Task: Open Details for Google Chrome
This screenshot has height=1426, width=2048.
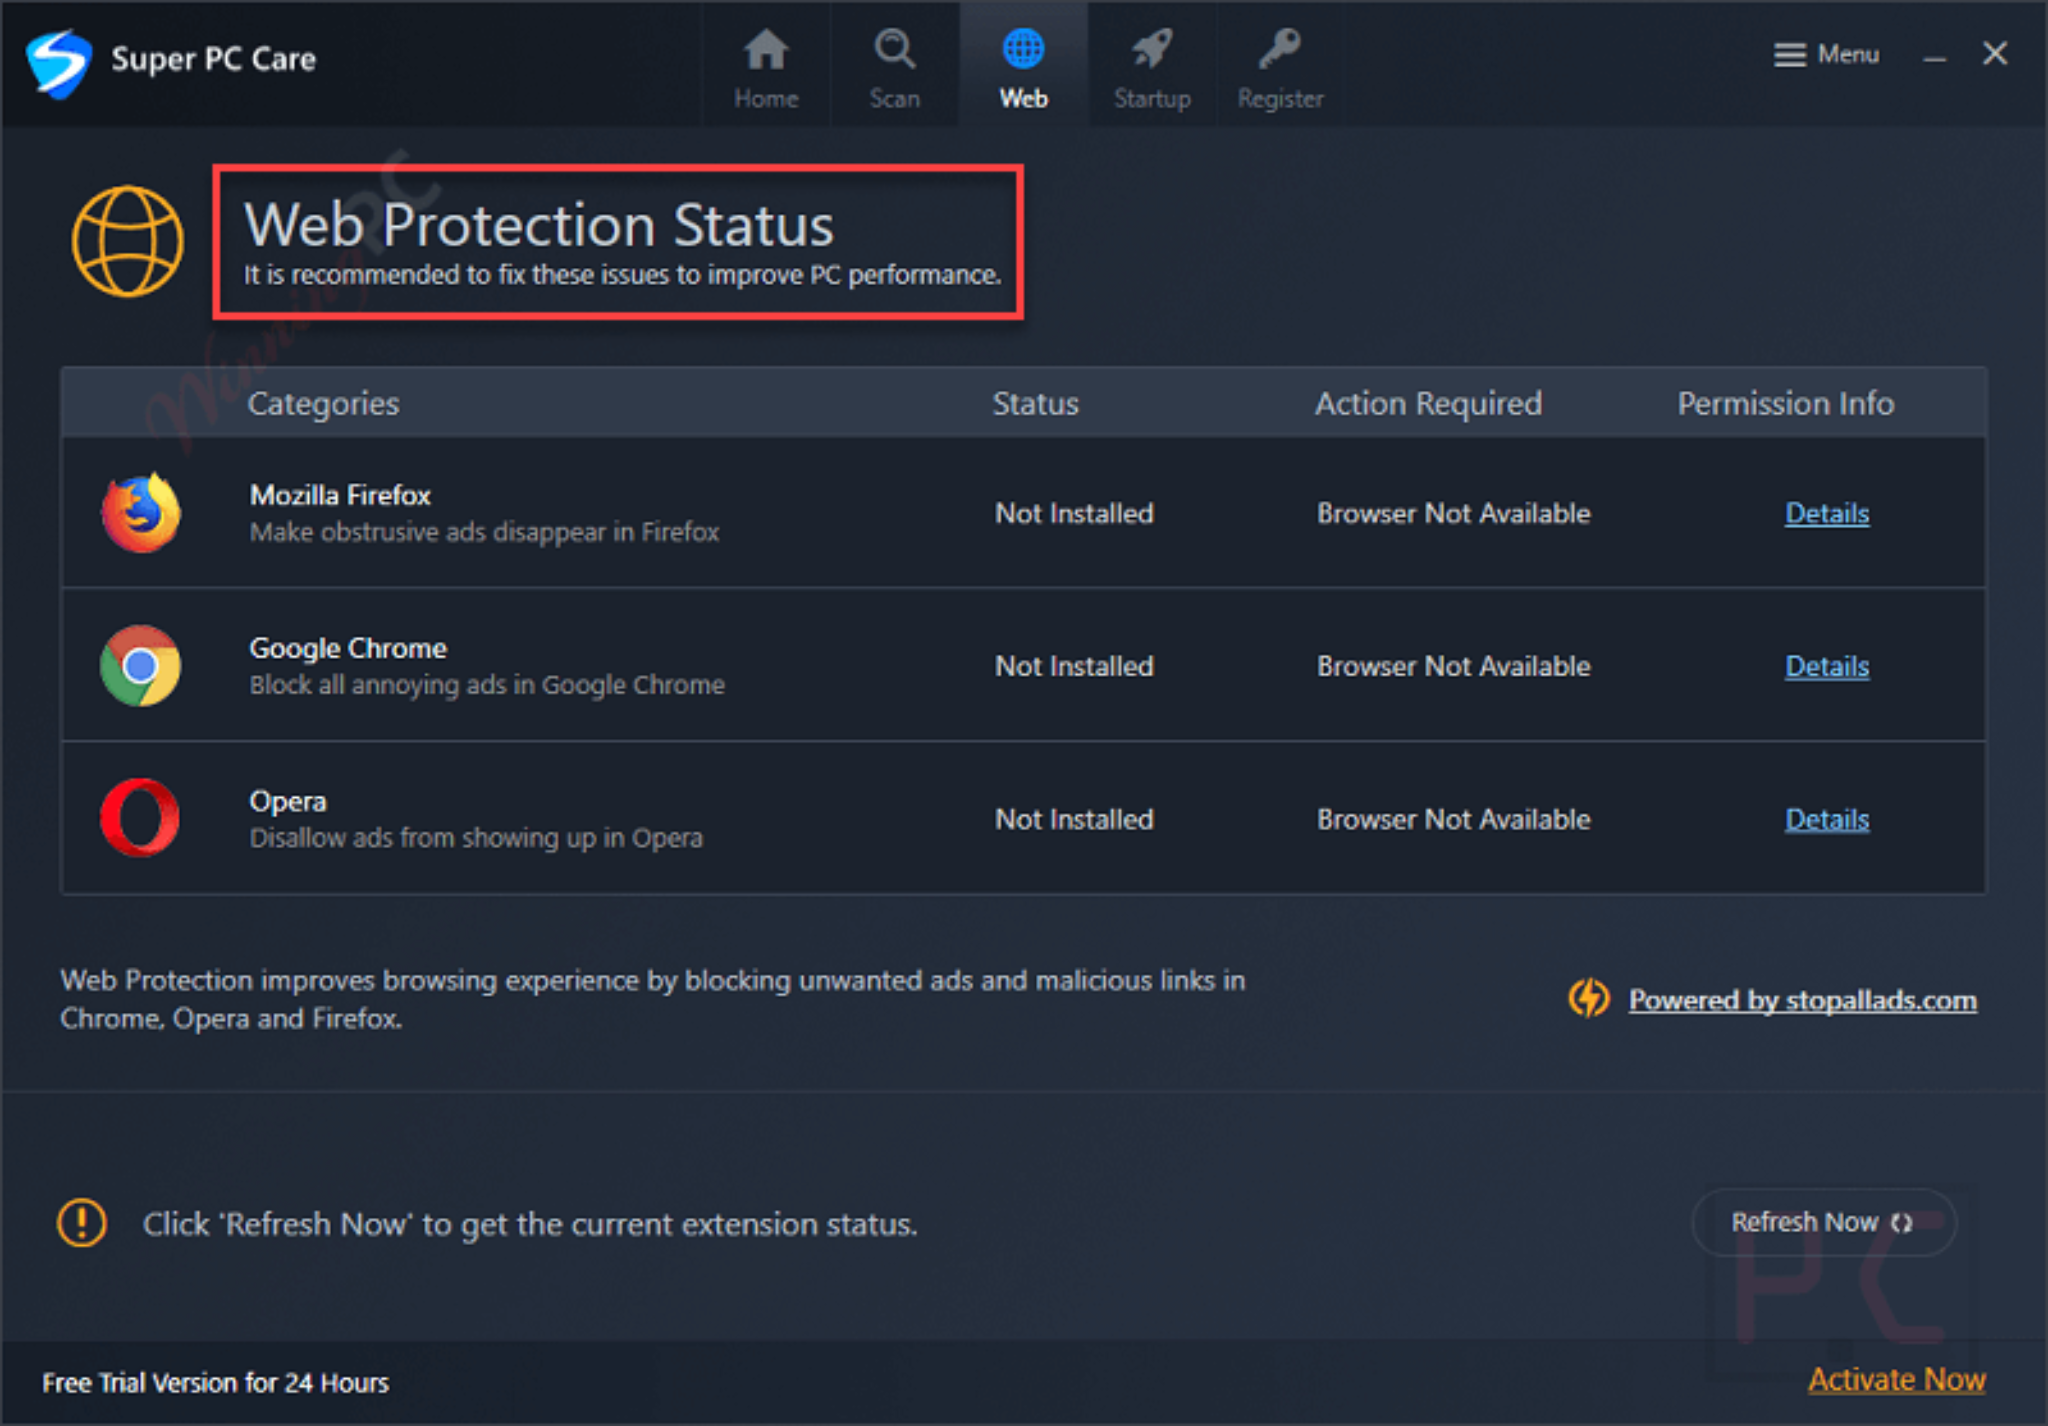Action: pyautogui.click(x=1827, y=666)
